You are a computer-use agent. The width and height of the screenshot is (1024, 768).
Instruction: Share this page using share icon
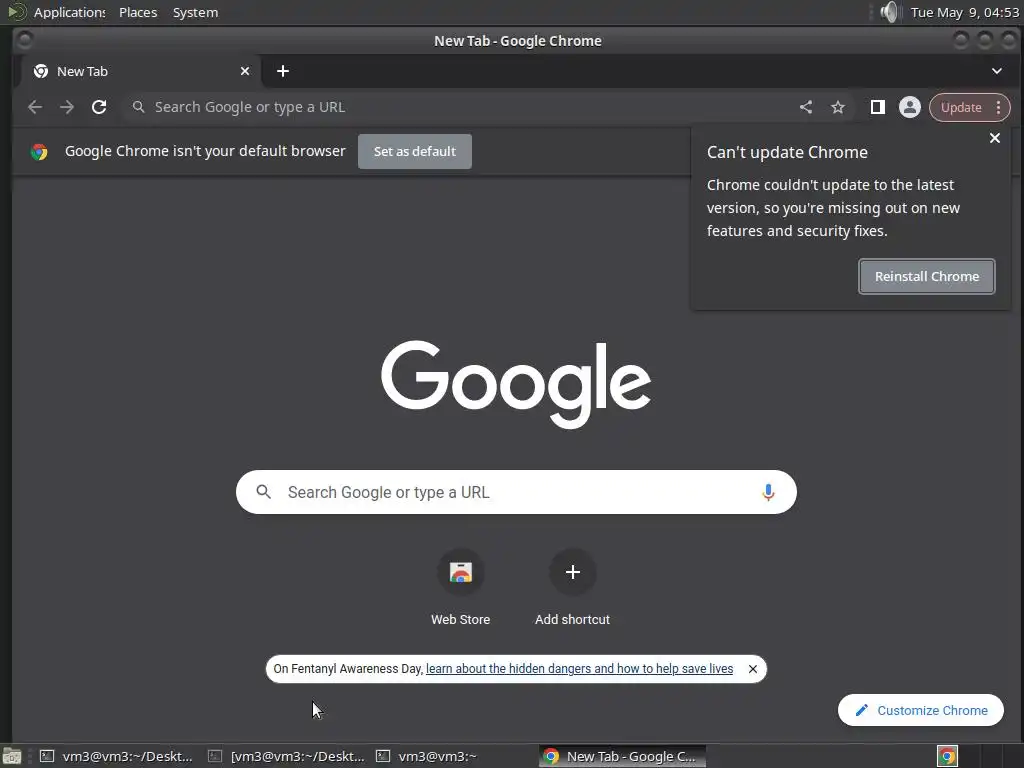tap(806, 107)
